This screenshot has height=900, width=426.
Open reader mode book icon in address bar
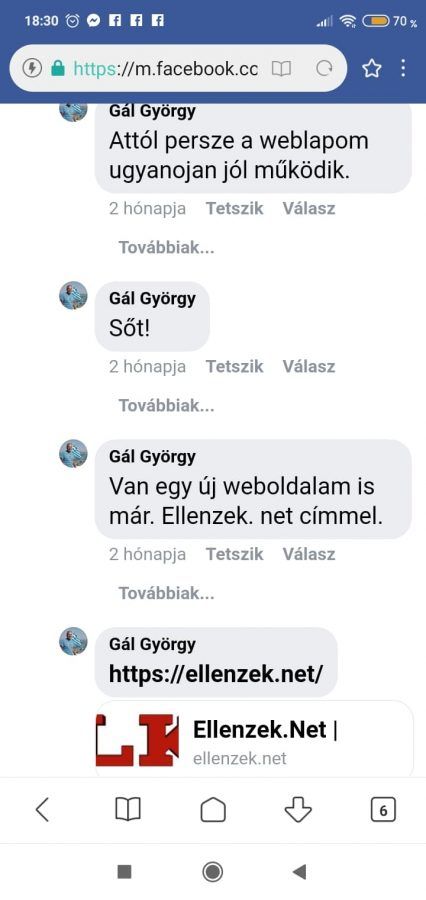[x=281, y=69]
